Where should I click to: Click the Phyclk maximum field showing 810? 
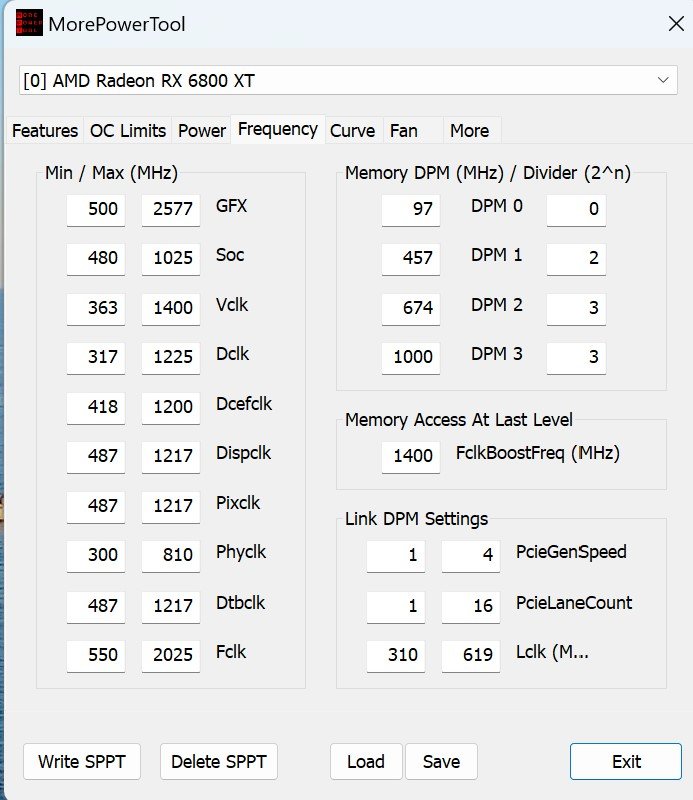click(x=171, y=555)
